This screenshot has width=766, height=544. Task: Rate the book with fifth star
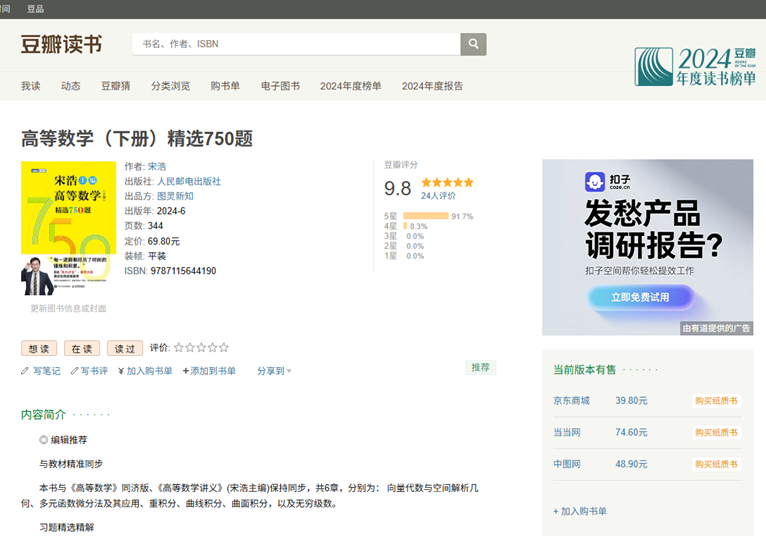[x=224, y=348]
